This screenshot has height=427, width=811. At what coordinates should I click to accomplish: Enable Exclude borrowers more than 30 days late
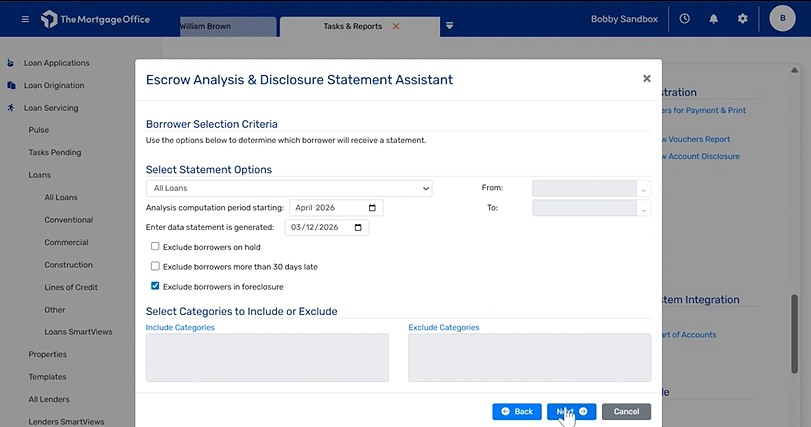(155, 266)
